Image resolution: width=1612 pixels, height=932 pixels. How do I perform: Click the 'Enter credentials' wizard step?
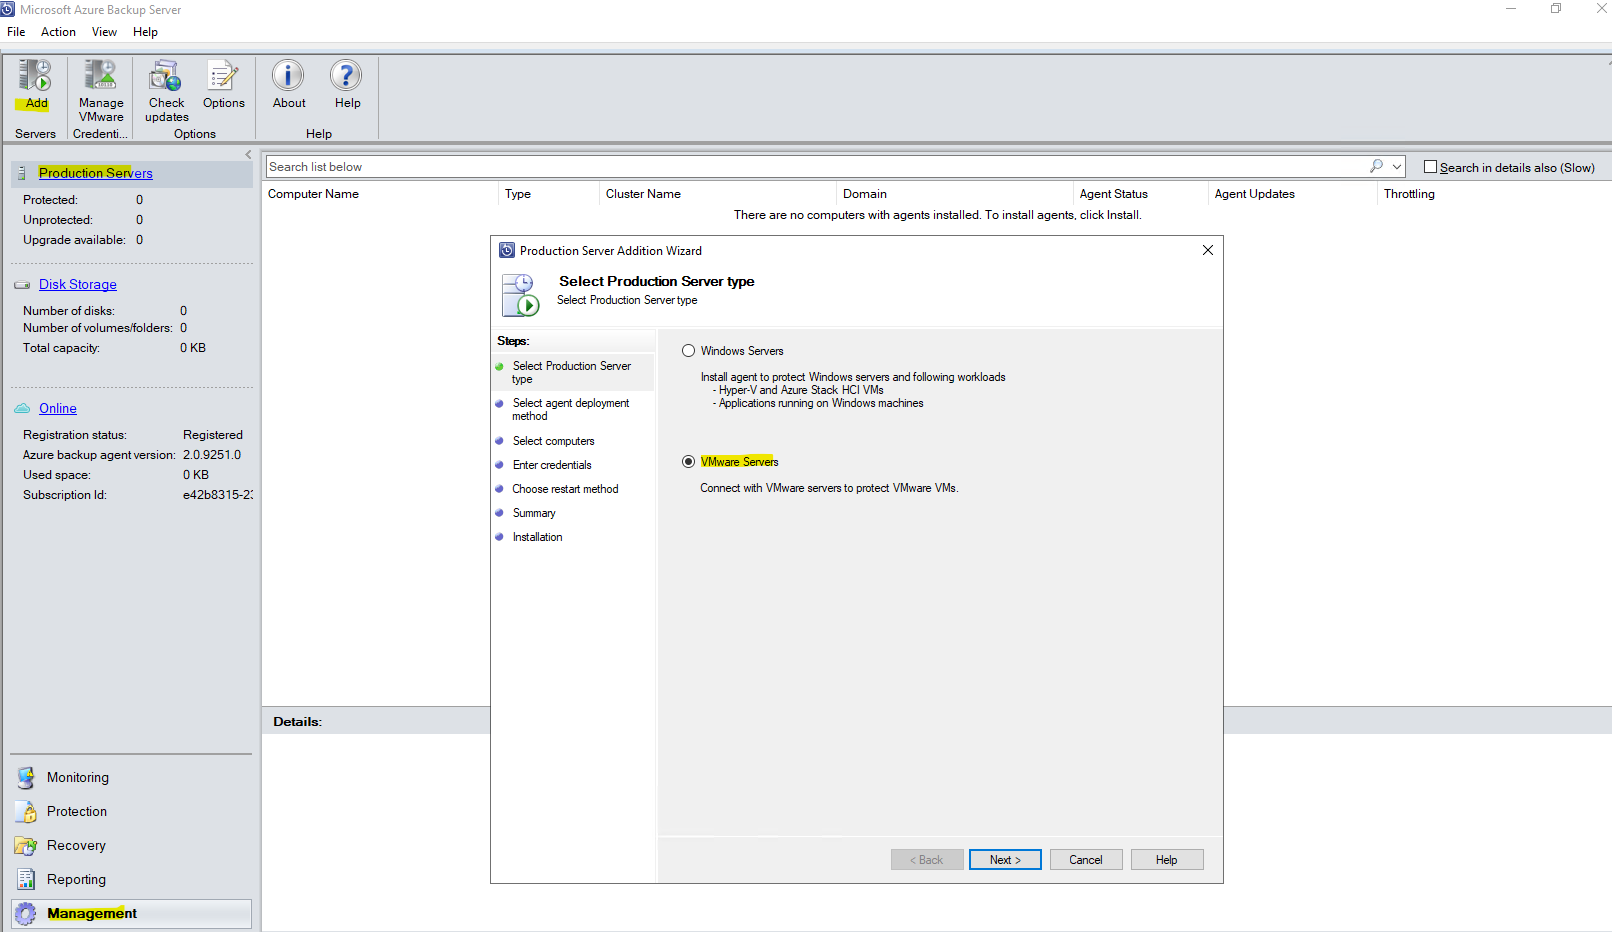coord(552,465)
